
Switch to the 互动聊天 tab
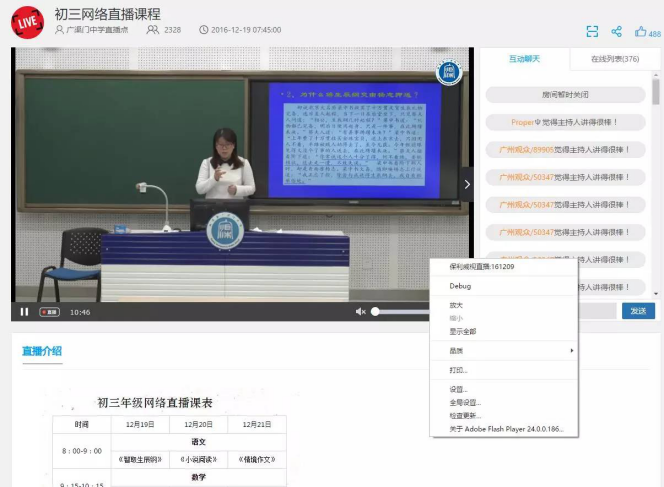click(x=525, y=59)
